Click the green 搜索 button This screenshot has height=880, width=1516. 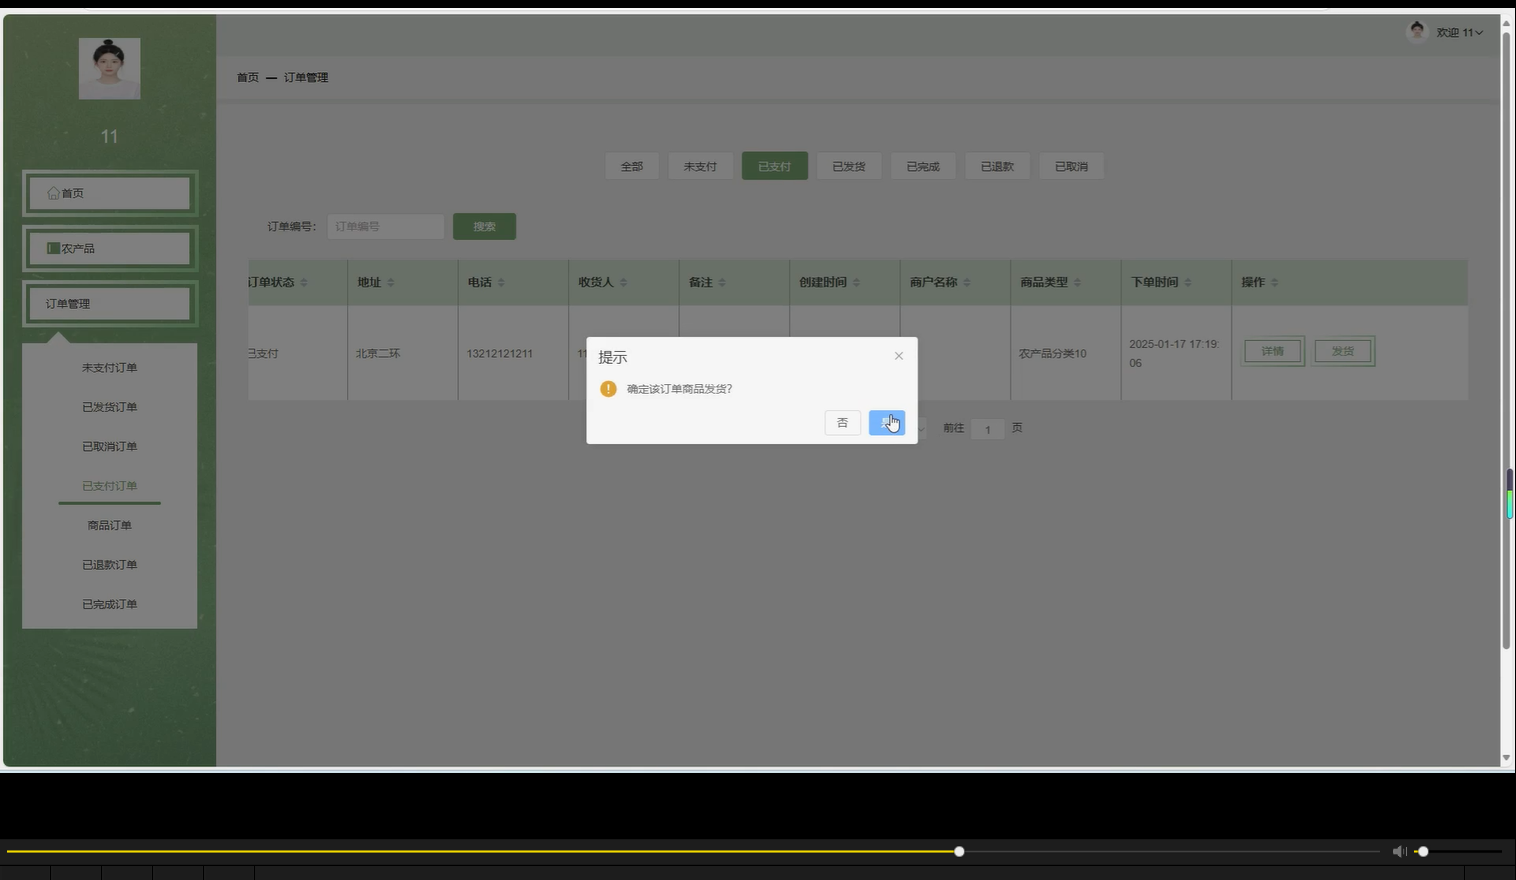click(x=485, y=226)
